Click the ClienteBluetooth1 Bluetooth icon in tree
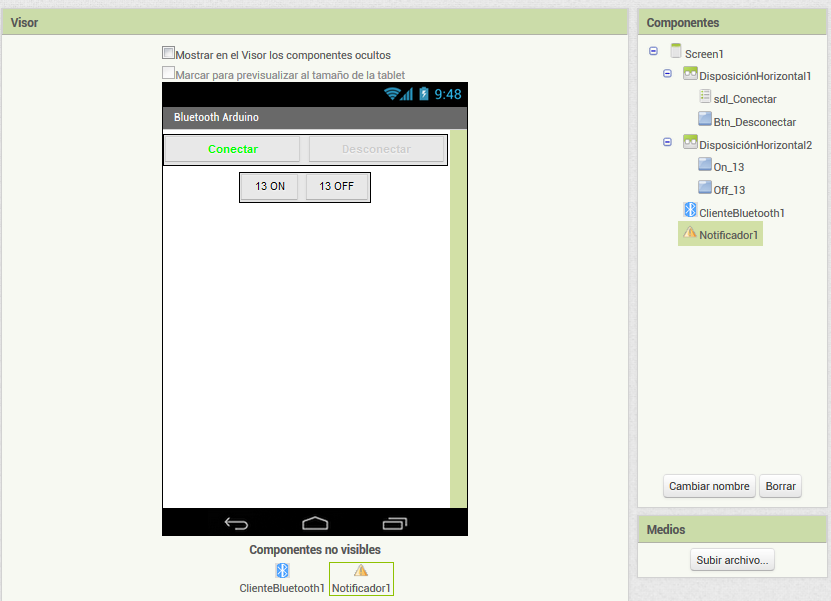The width and height of the screenshot is (831, 601). pos(690,211)
